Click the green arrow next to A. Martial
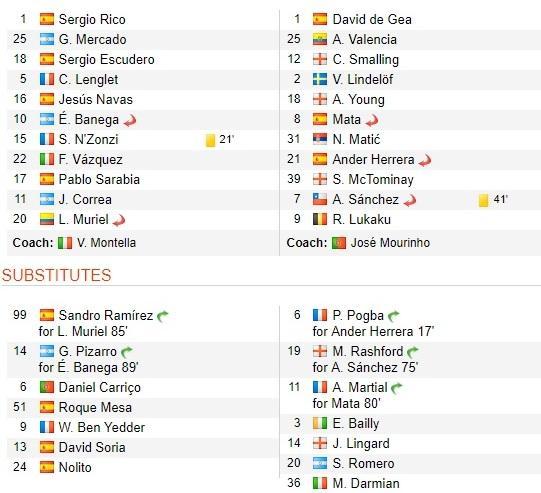541x493 pixels. [x=397, y=388]
